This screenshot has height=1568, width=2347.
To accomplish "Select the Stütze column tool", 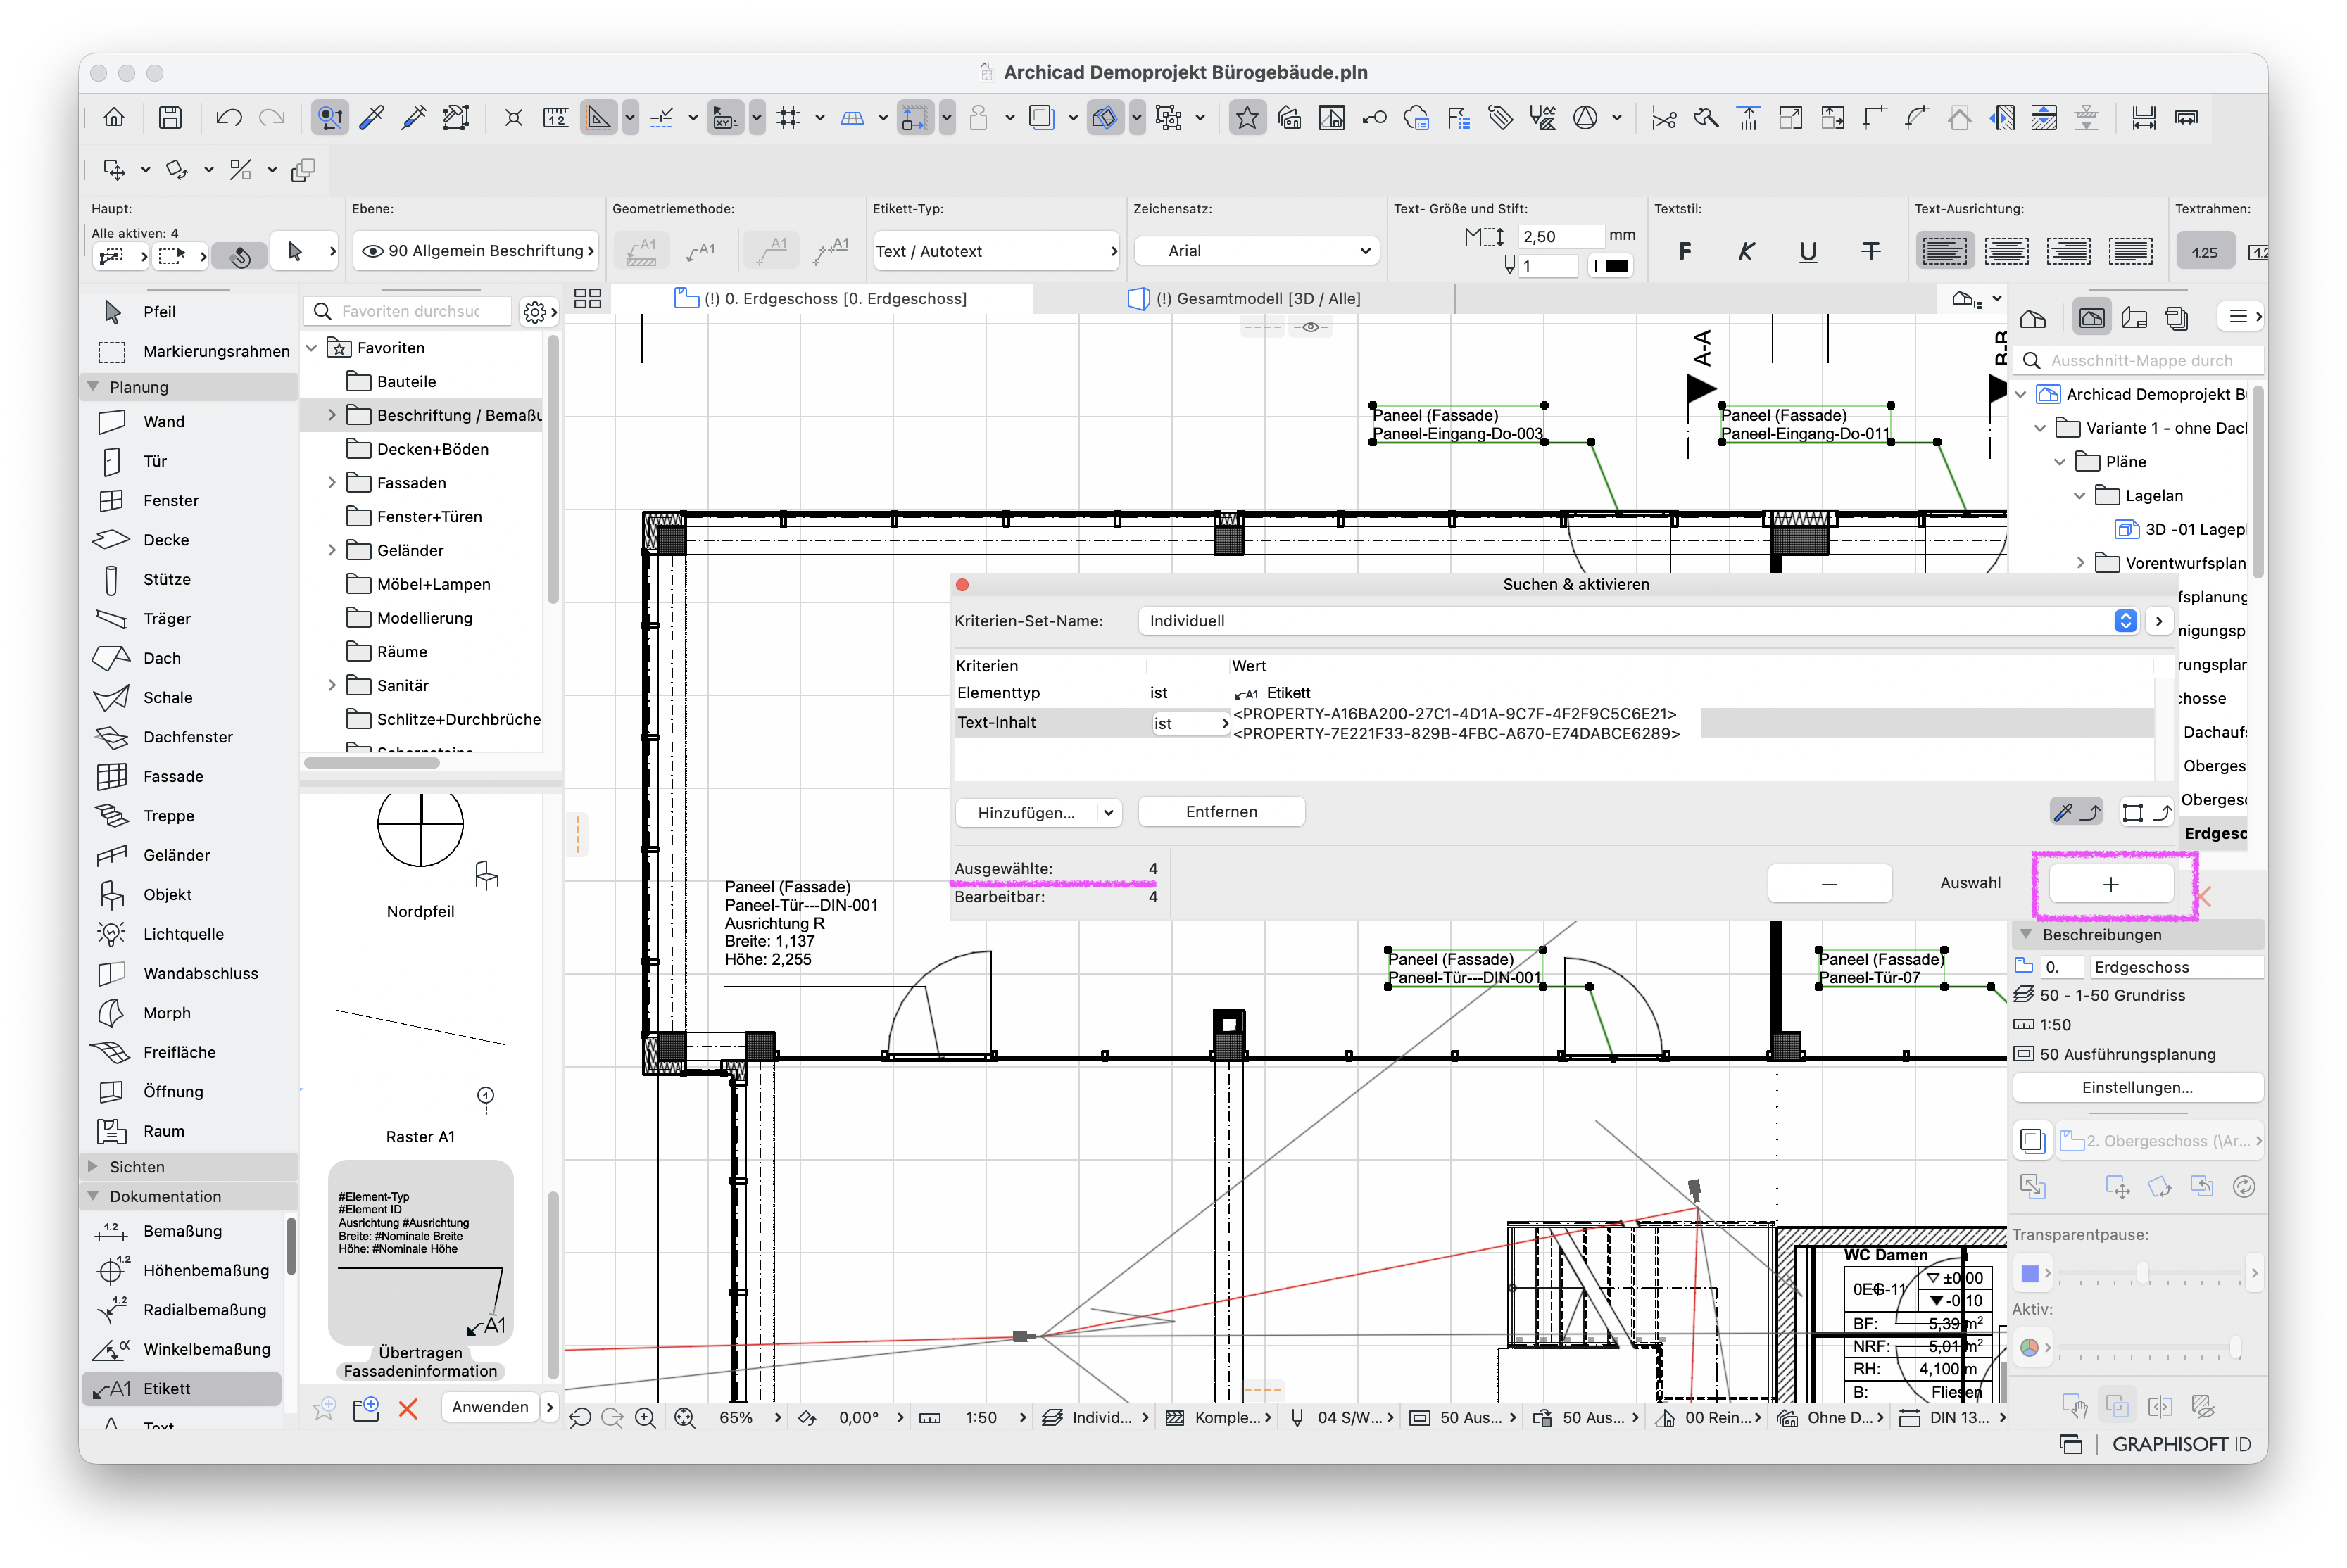I will pos(166,579).
